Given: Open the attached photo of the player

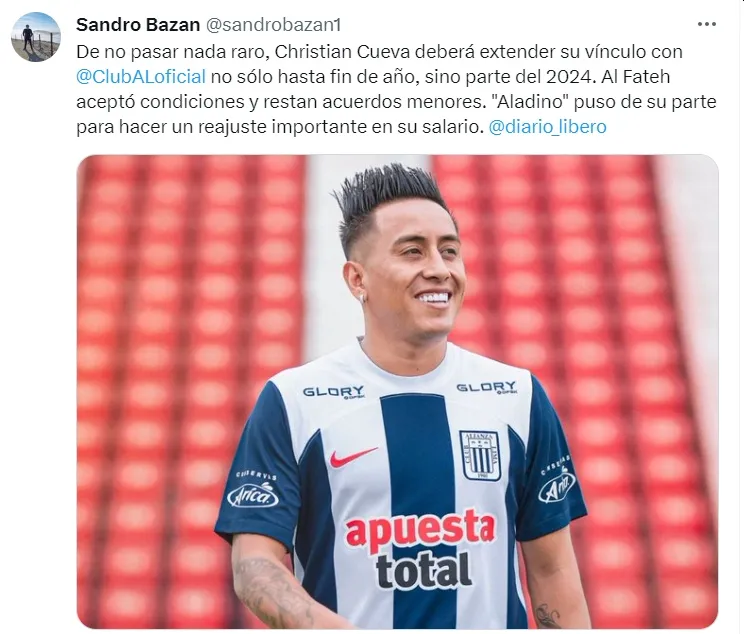Looking at the screenshot, I should click(397, 392).
